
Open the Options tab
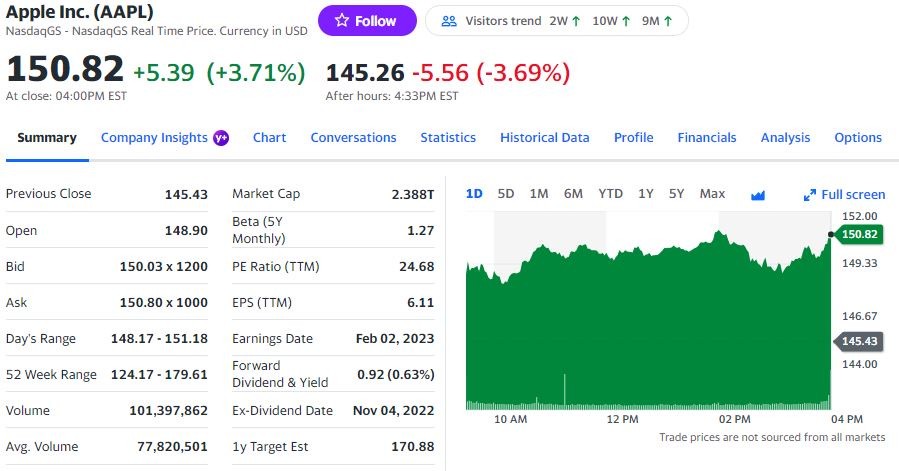tap(858, 138)
